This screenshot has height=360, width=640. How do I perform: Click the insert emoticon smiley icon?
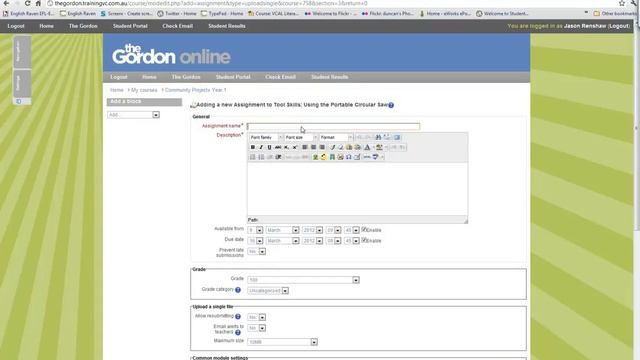(323, 157)
